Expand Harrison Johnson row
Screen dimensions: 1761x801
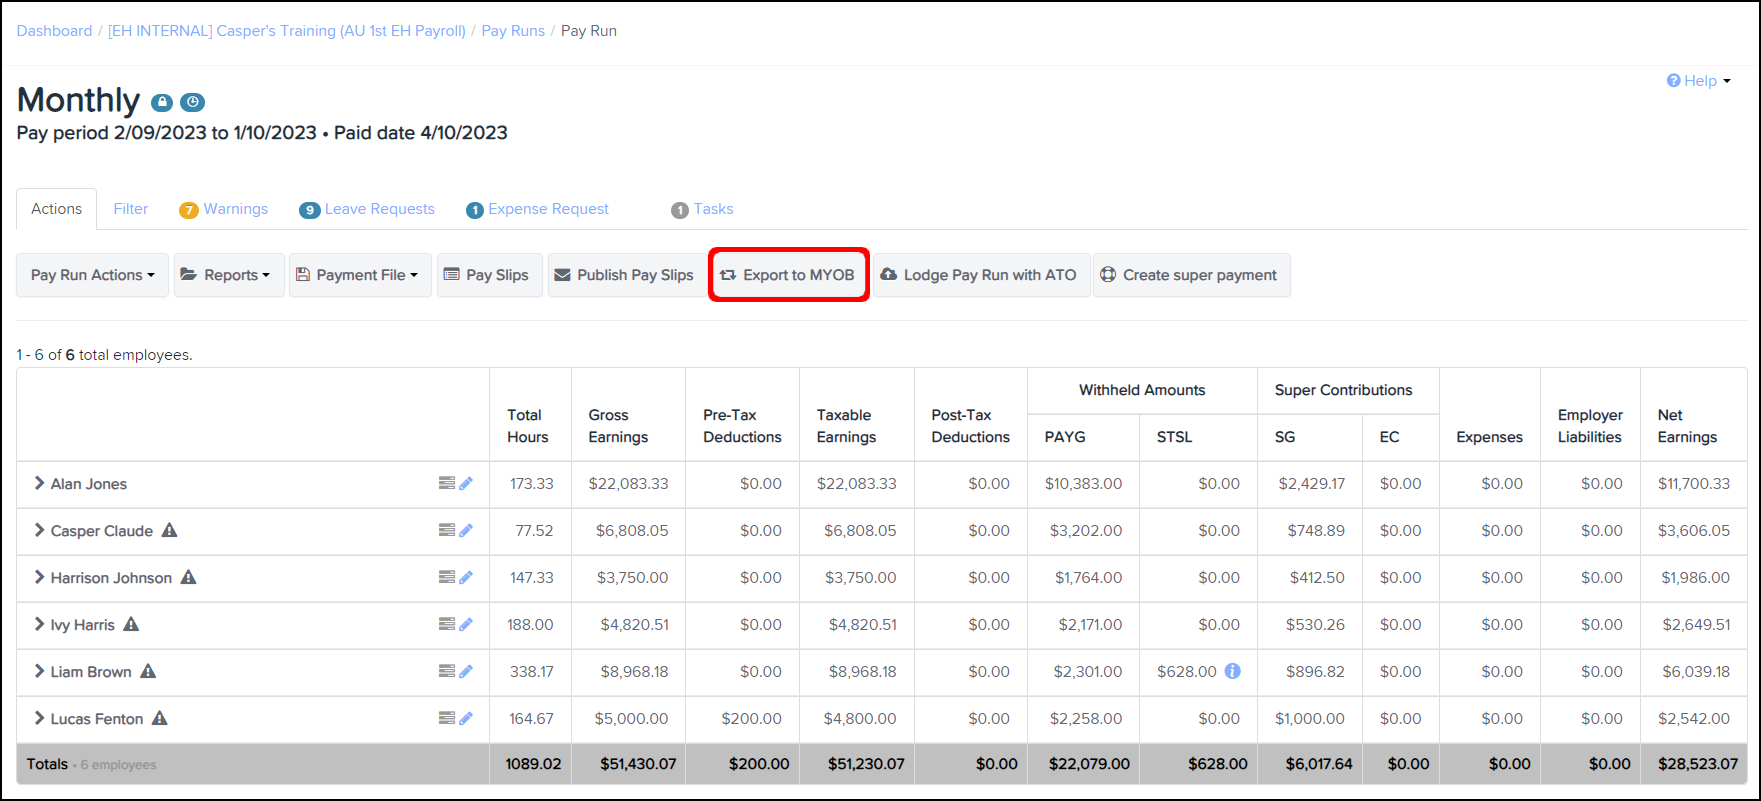coord(39,577)
